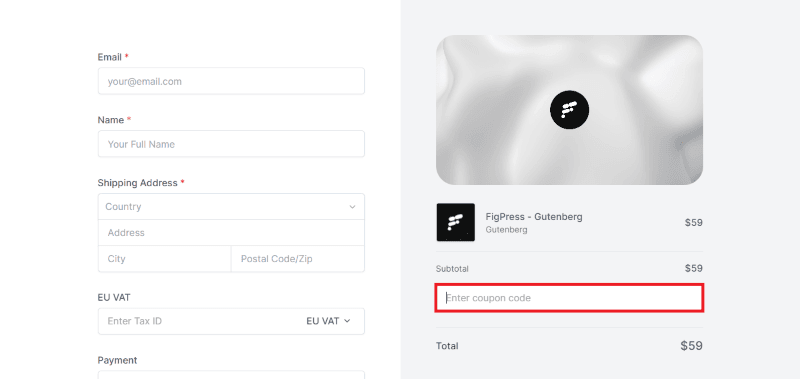Select the Country combo box field
The height and width of the screenshot is (379, 800).
[x=231, y=207]
